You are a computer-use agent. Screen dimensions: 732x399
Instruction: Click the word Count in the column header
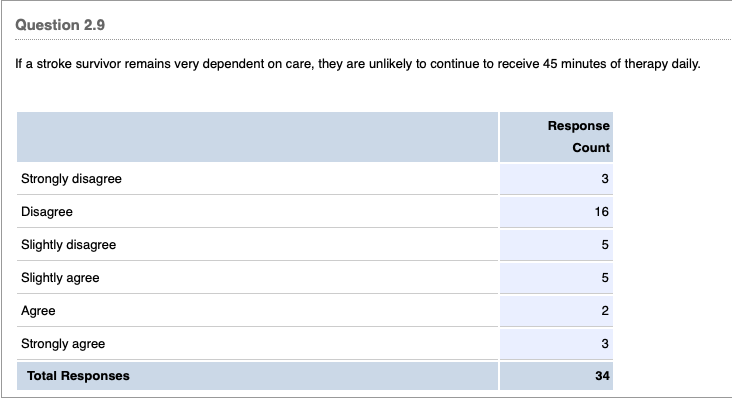coord(591,147)
